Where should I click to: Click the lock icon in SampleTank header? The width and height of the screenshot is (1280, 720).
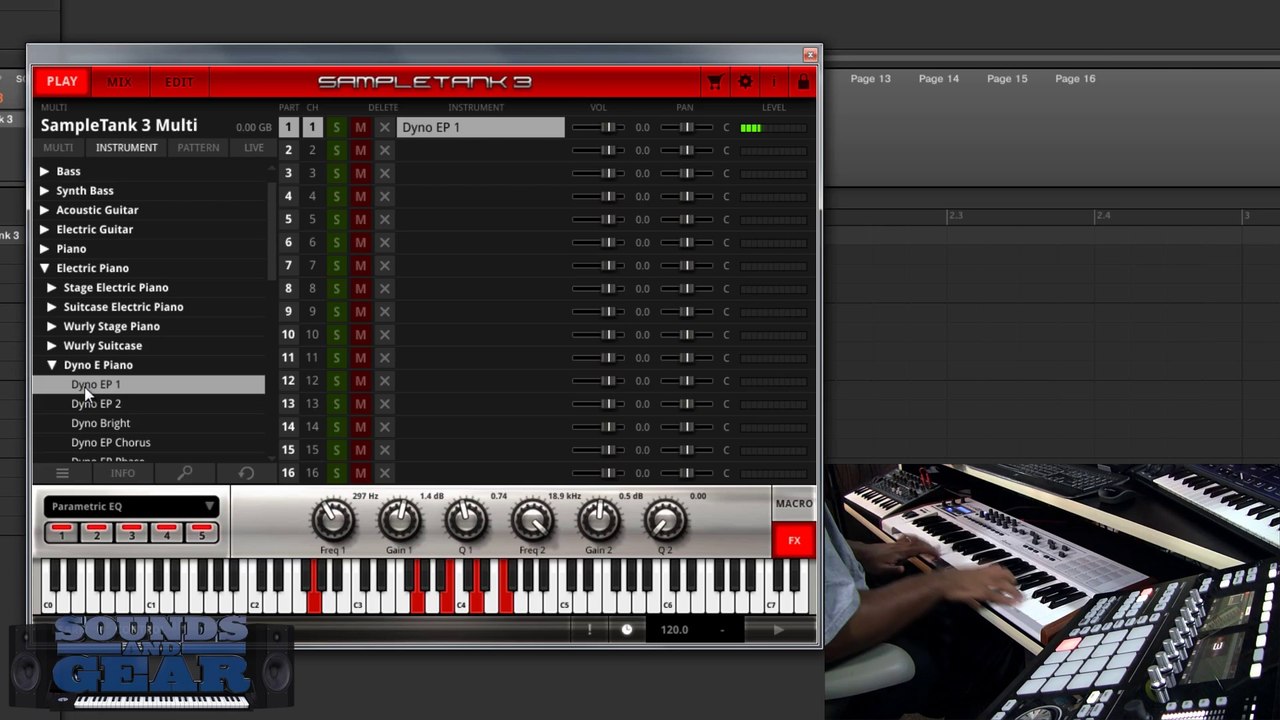[803, 82]
